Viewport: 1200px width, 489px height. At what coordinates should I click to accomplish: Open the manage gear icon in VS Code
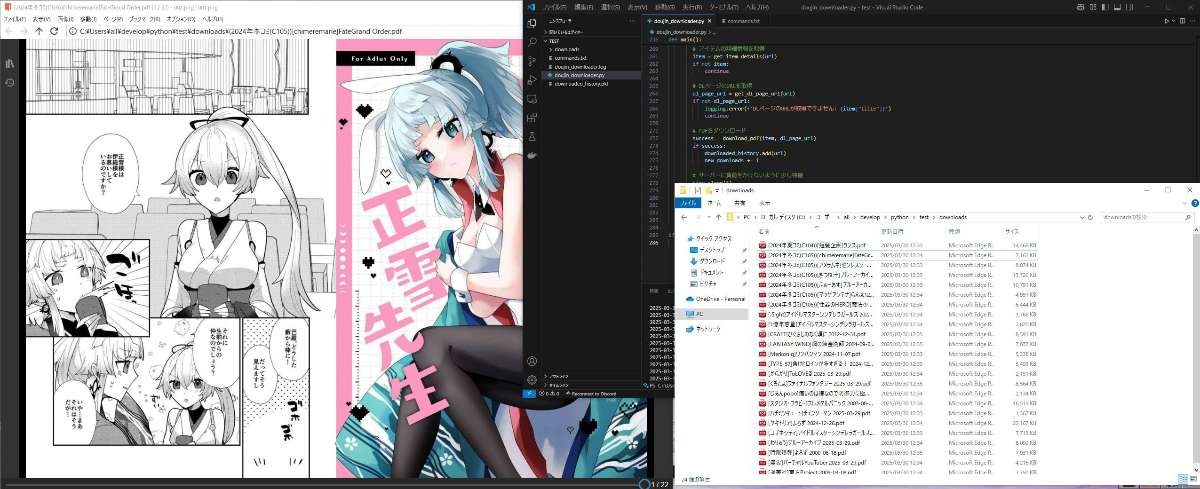click(532, 379)
